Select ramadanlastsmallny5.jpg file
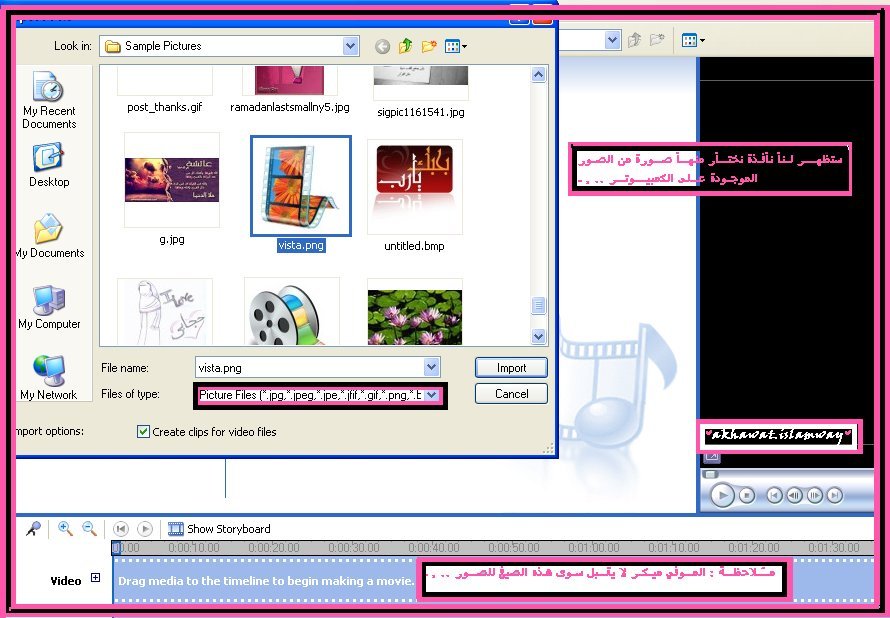Image resolution: width=890 pixels, height=618 pixels. coord(289,107)
